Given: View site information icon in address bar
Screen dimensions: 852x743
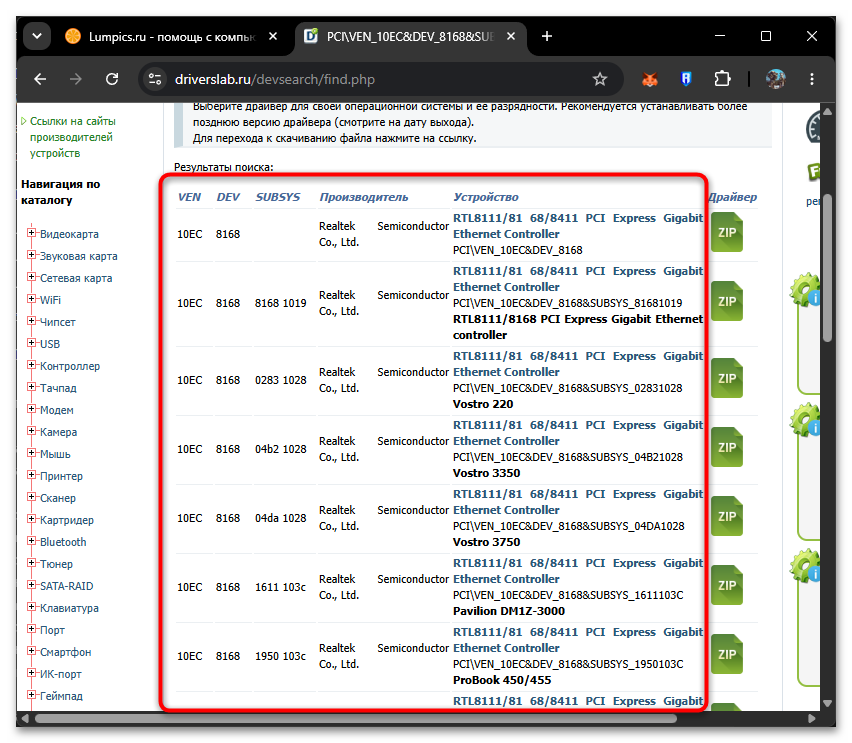Looking at the screenshot, I should point(155,79).
